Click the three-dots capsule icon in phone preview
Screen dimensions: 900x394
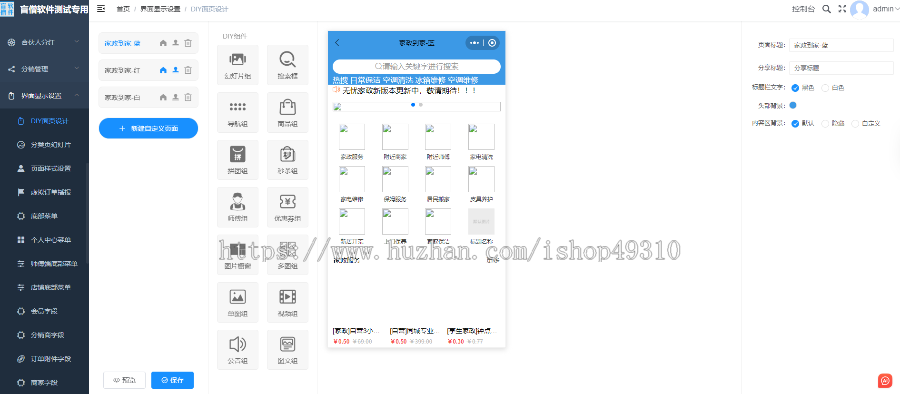pyautogui.click(x=474, y=43)
